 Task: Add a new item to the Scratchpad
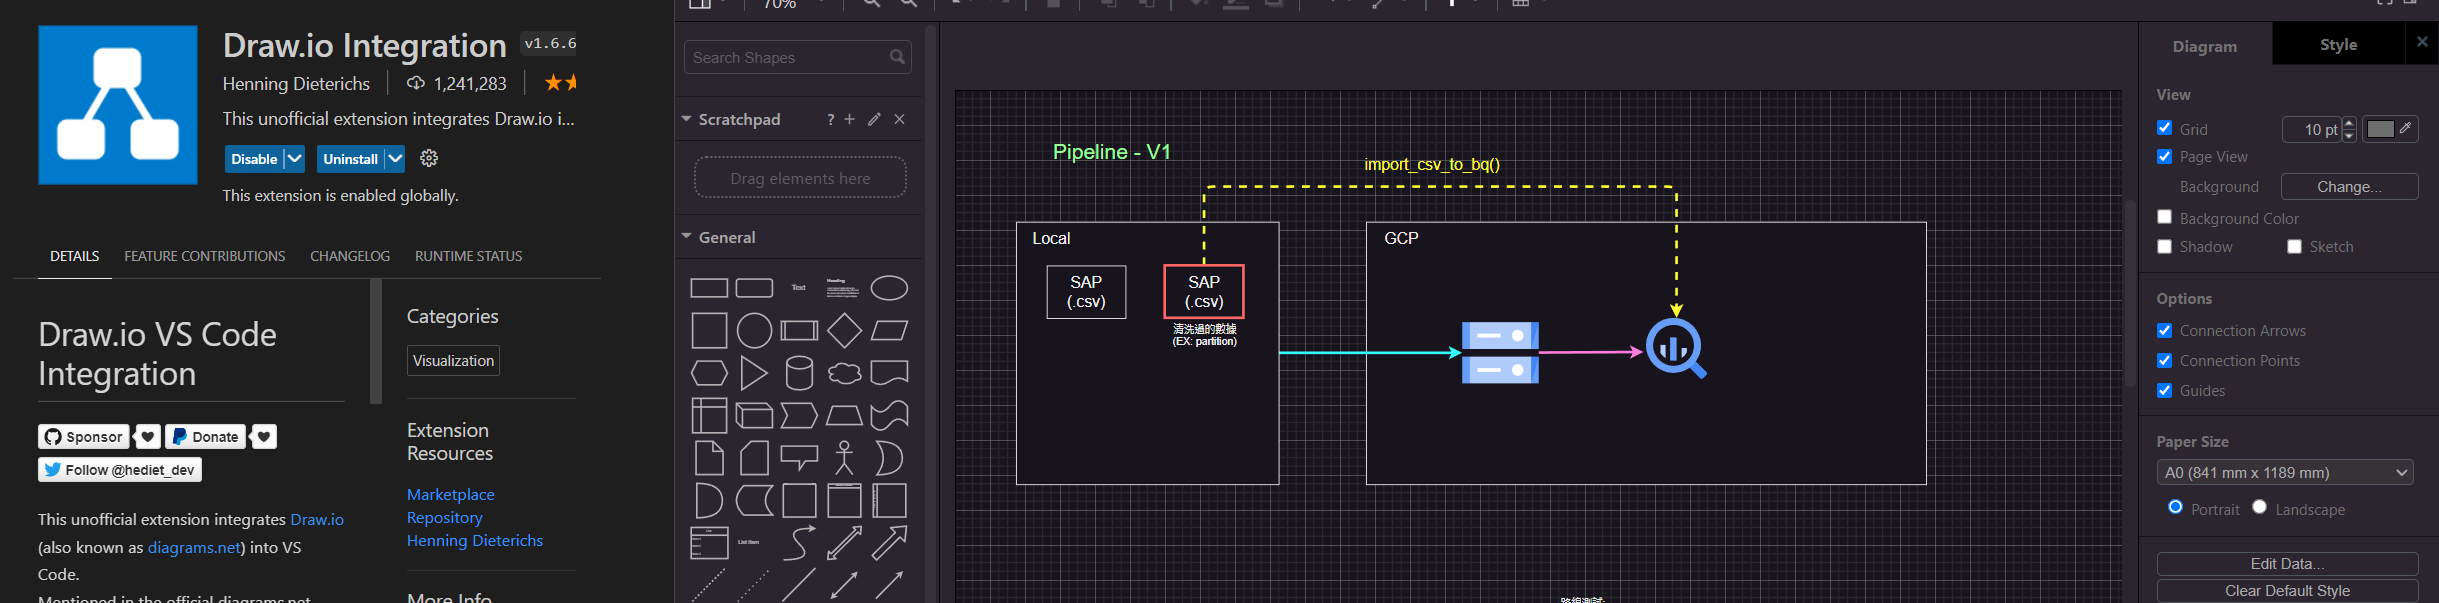(x=849, y=119)
